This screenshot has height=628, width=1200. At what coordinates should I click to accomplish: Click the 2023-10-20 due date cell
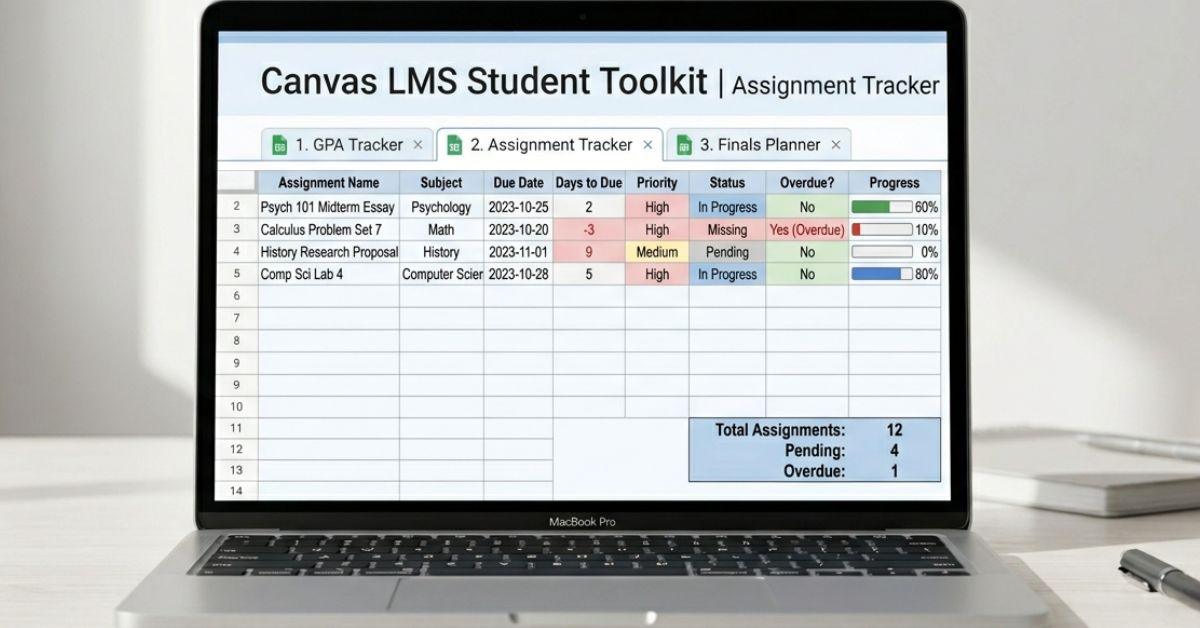pyautogui.click(x=518, y=229)
